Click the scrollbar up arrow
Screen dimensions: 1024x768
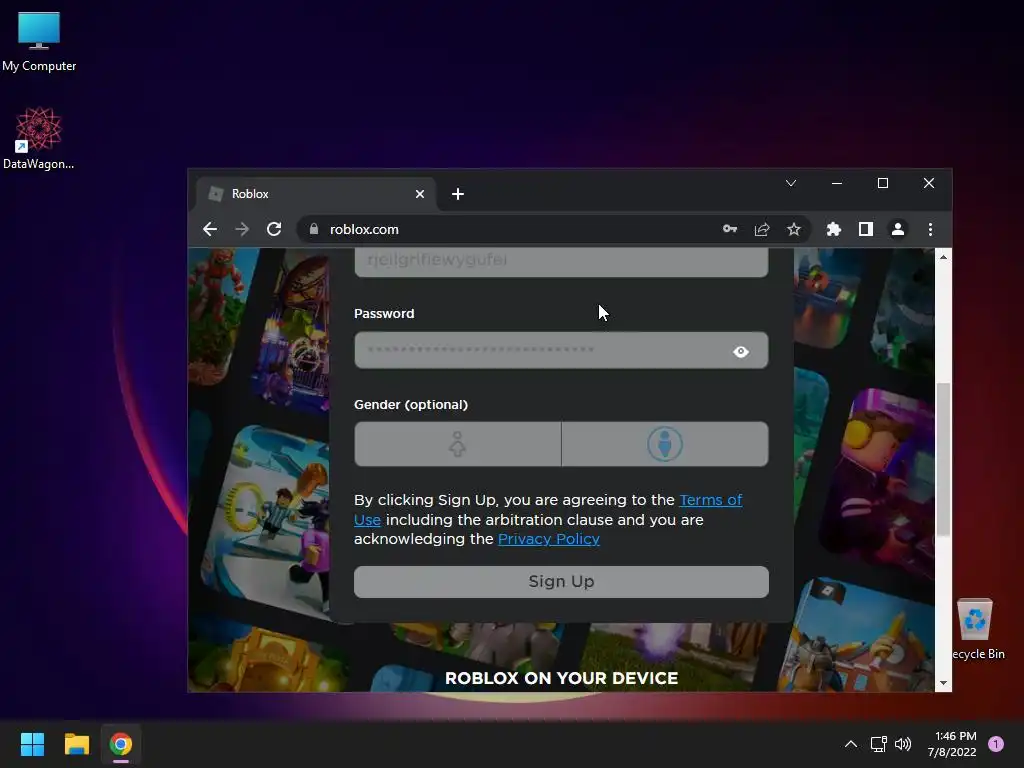(x=943, y=257)
